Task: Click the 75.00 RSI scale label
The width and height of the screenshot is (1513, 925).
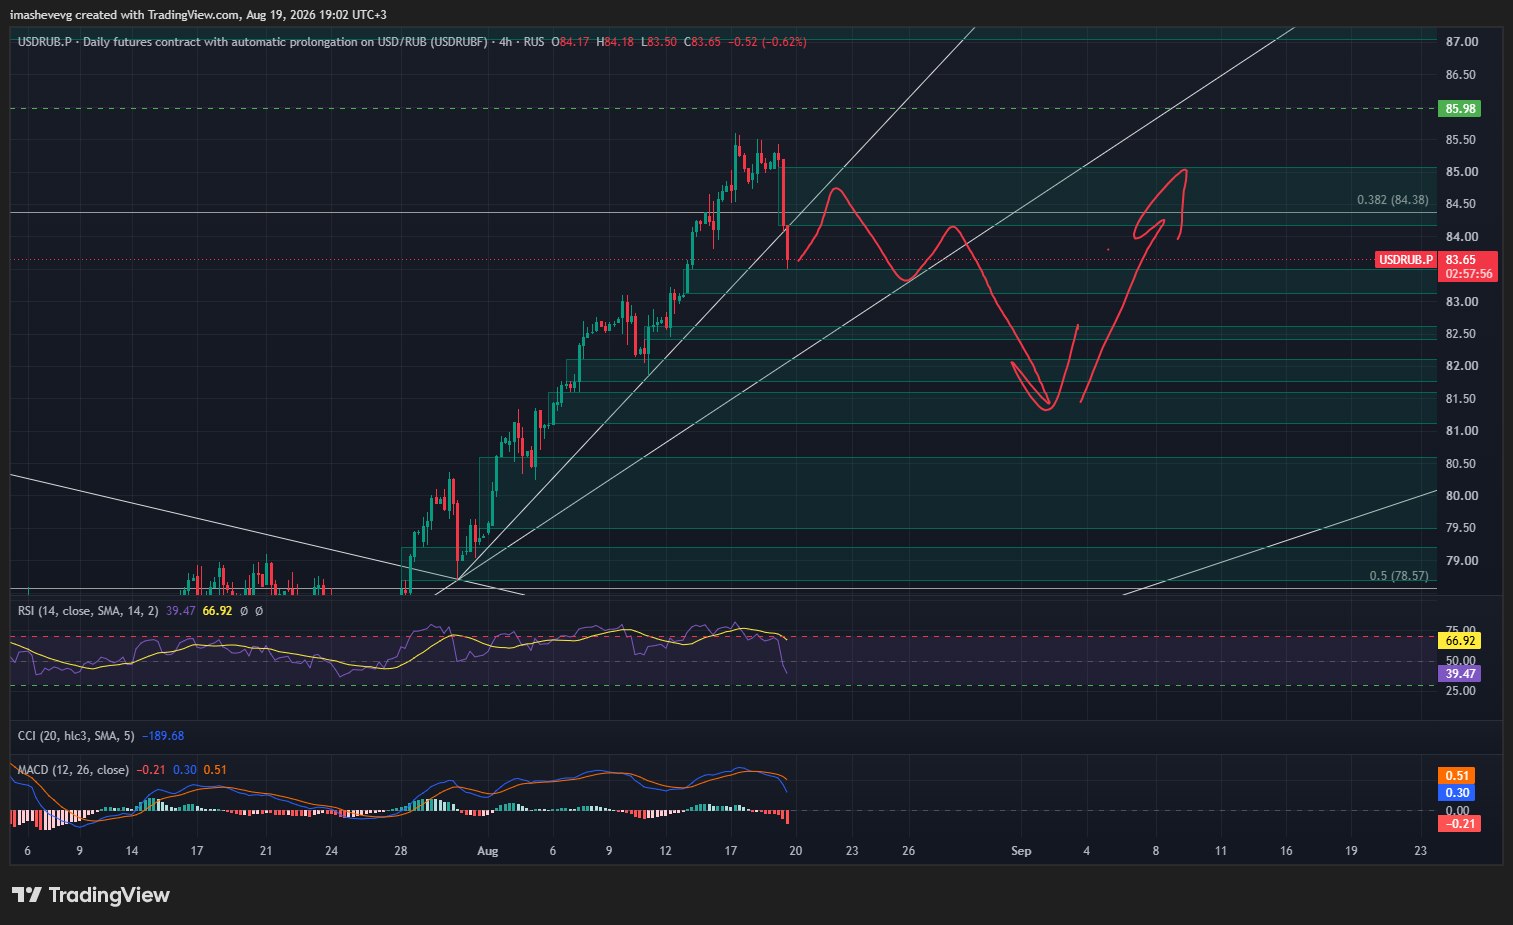Action: [1461, 630]
